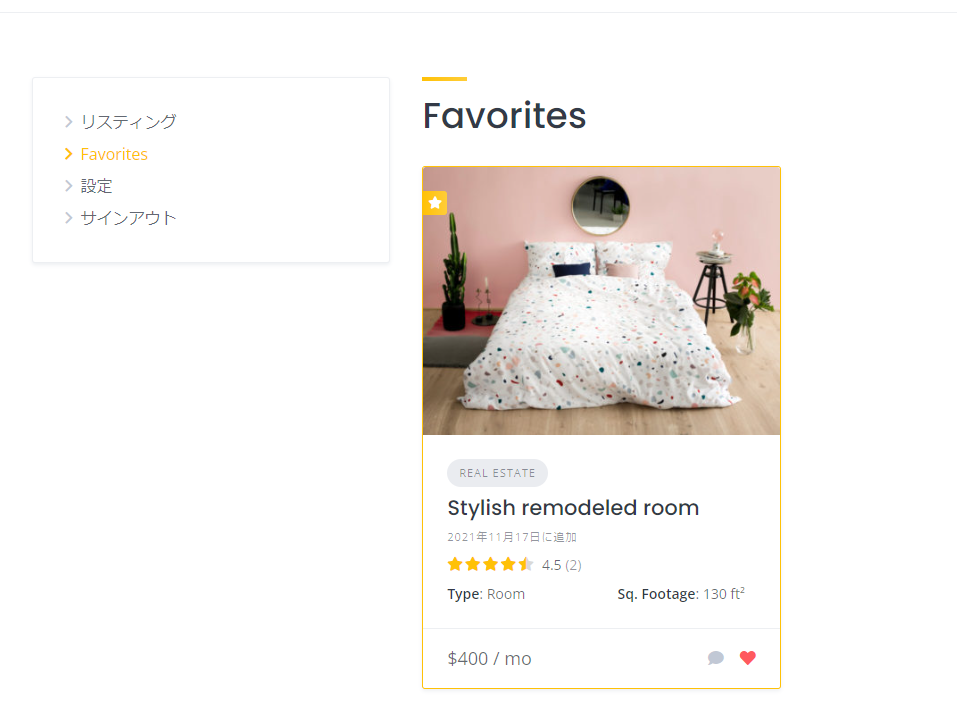Open the リスティング menu item
The width and height of the screenshot is (957, 706).
(128, 122)
